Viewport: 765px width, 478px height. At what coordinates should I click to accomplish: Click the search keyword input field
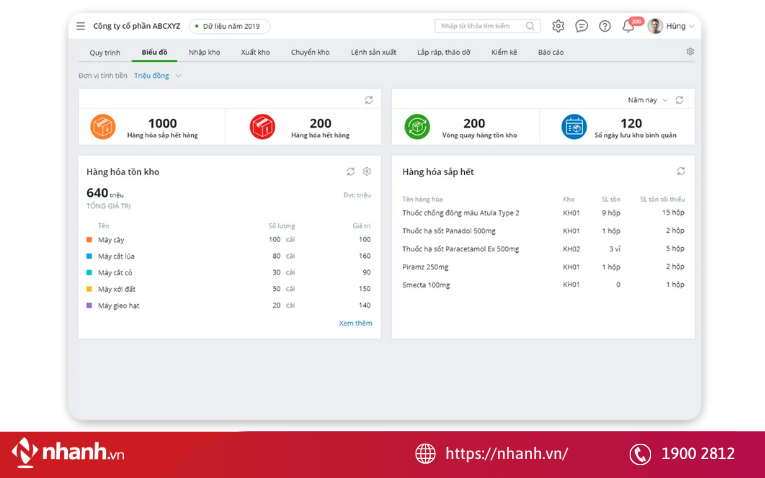tap(480, 26)
